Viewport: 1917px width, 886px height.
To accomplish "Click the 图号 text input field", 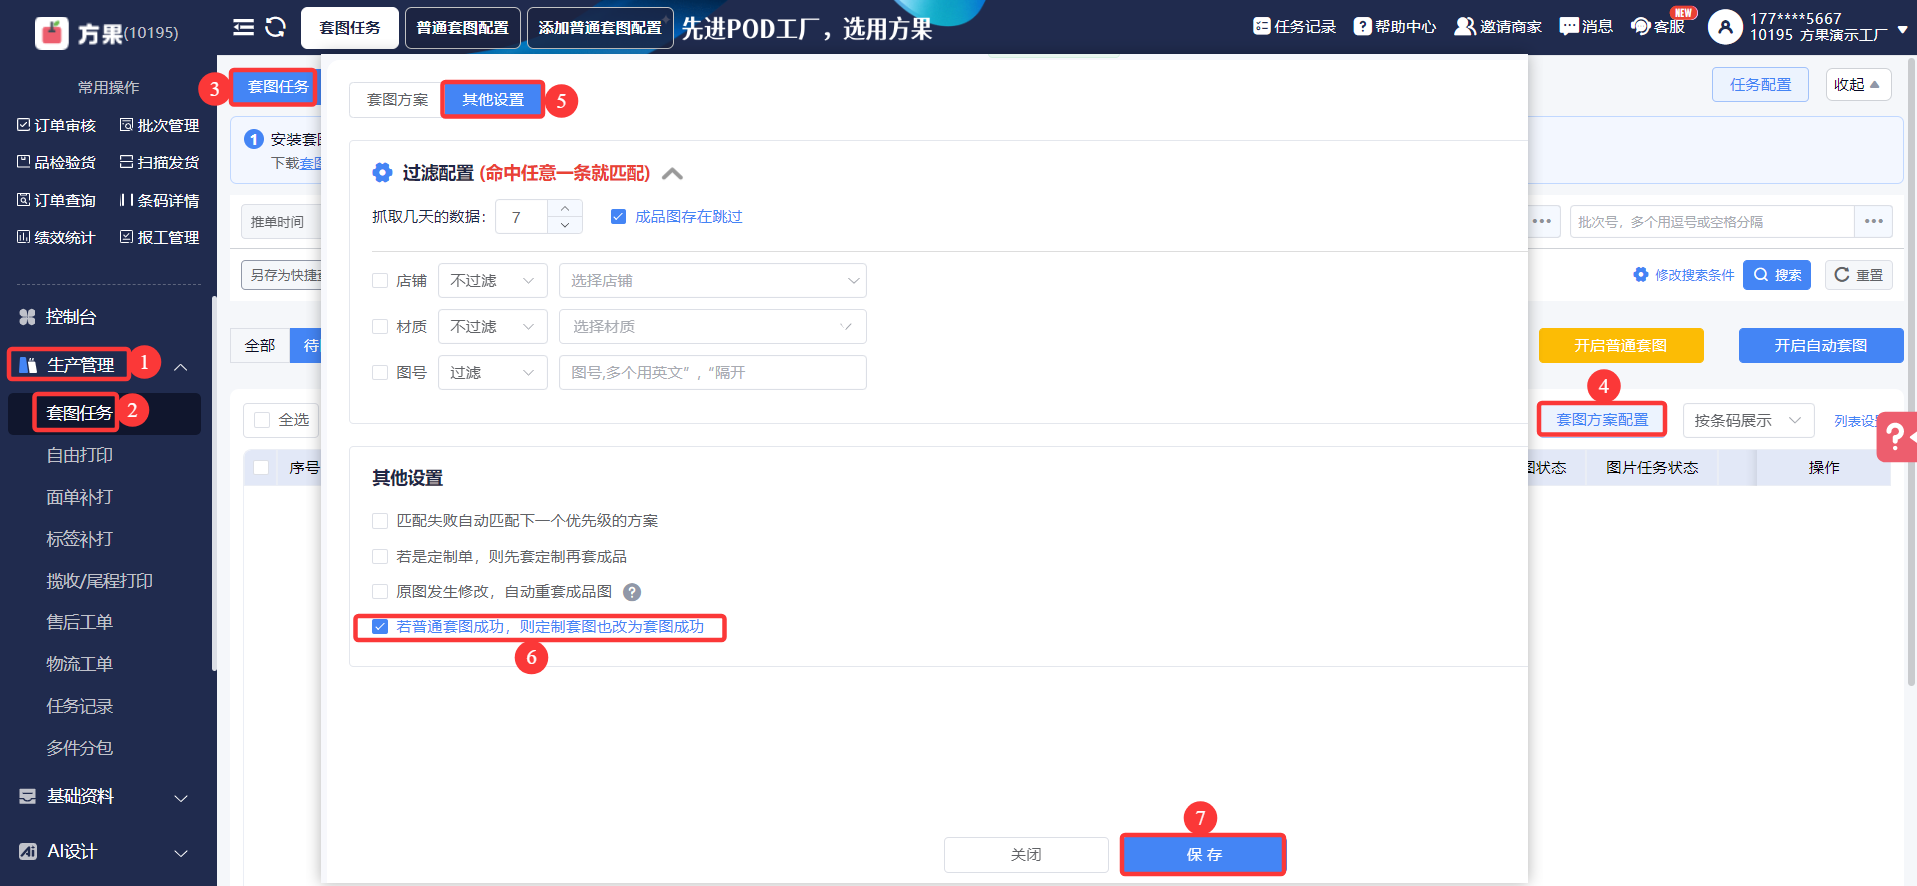I will [712, 373].
